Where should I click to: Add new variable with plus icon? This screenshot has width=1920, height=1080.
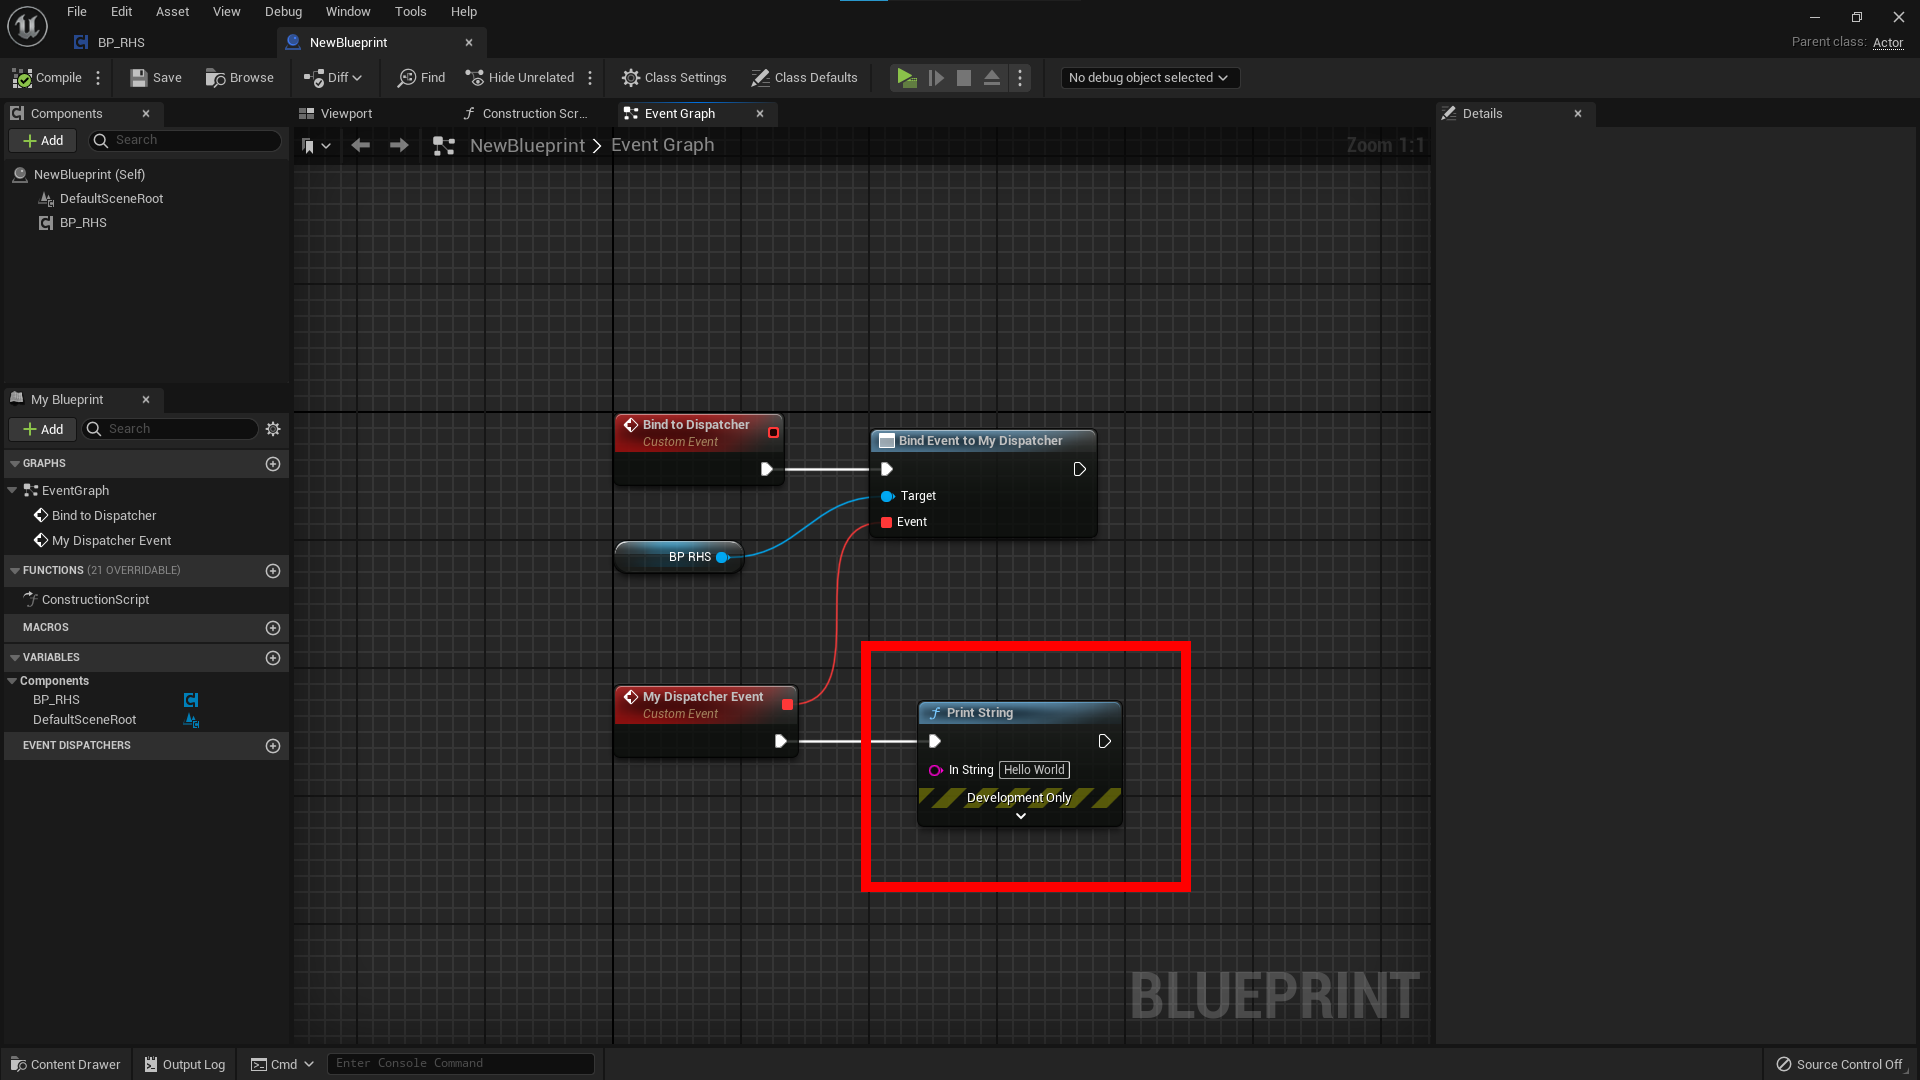273,658
